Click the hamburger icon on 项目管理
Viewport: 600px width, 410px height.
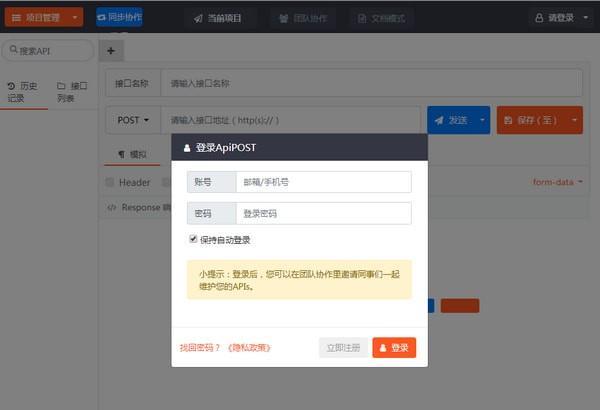pos(16,18)
